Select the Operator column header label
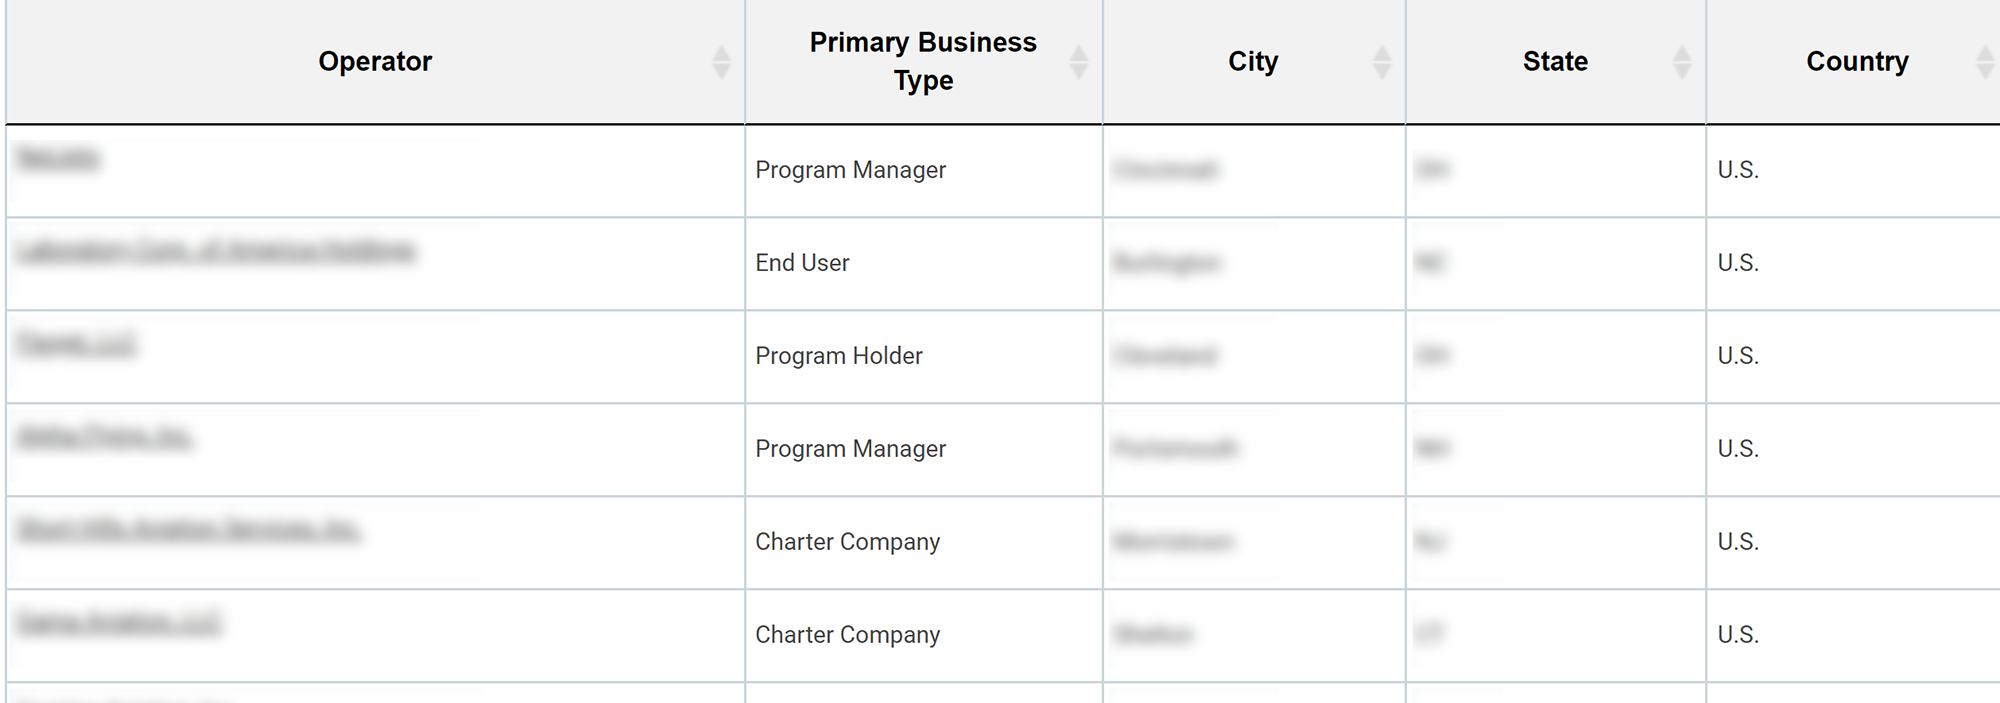The image size is (2000, 703). point(375,61)
